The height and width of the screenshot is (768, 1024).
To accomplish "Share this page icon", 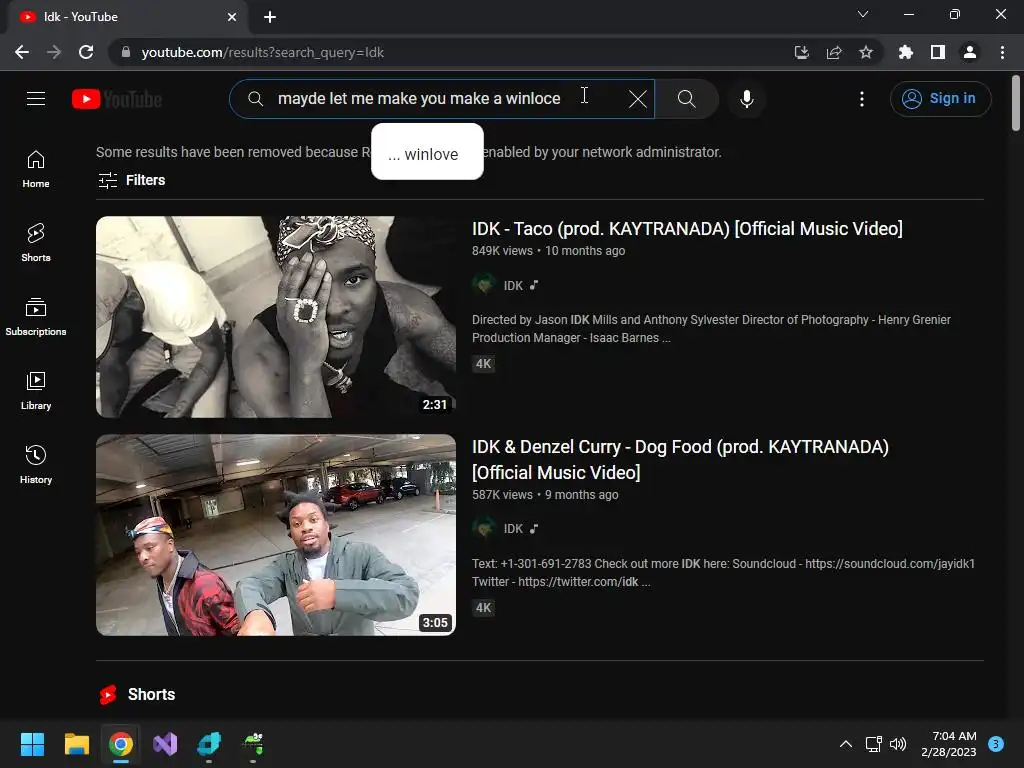I will [834, 52].
